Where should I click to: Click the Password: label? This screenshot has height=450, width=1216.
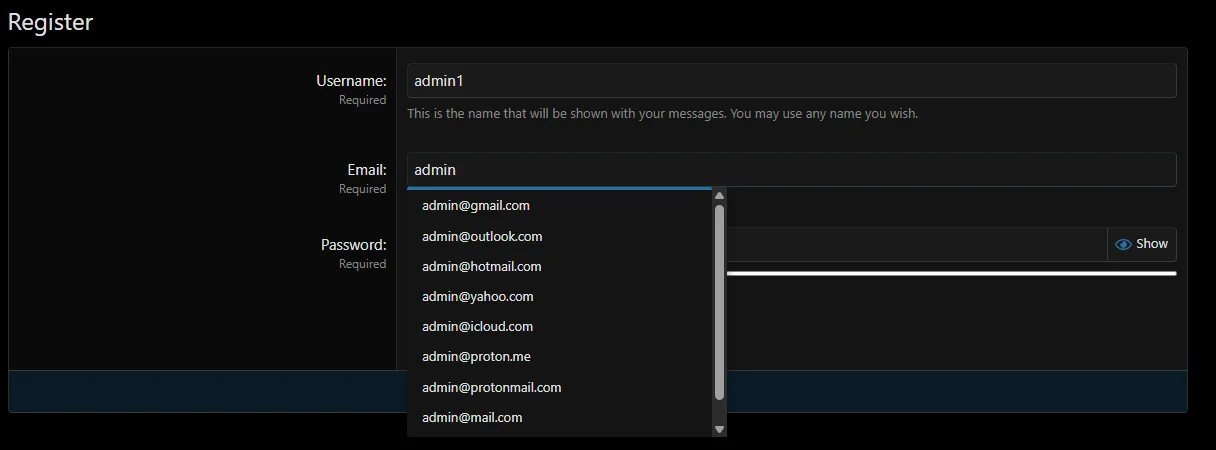(x=354, y=245)
